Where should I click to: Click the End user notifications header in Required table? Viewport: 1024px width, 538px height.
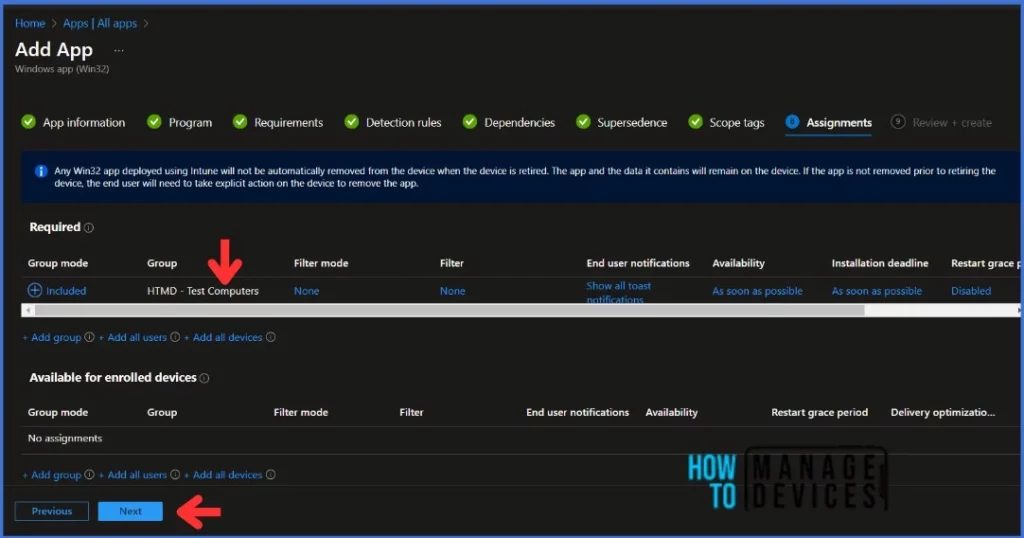pos(637,263)
